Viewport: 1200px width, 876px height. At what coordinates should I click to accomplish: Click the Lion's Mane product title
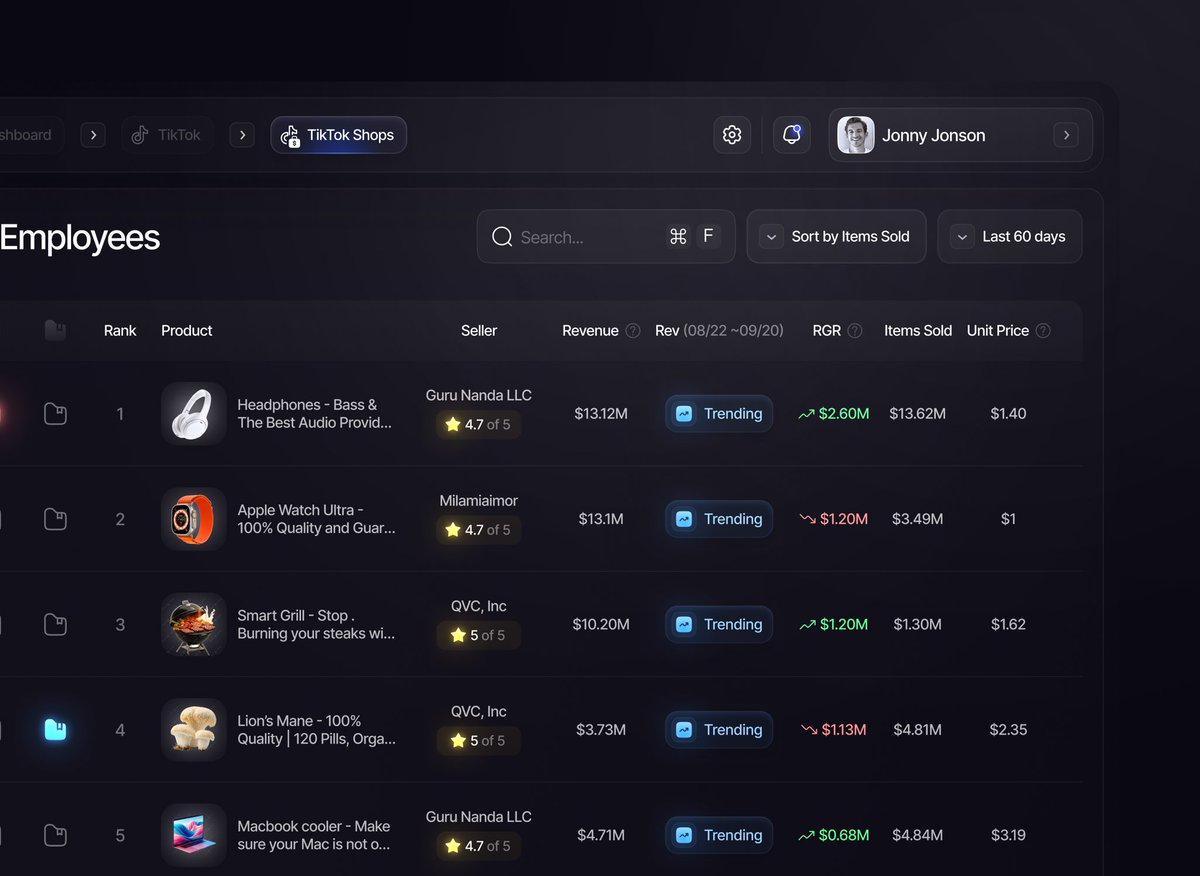tap(316, 730)
